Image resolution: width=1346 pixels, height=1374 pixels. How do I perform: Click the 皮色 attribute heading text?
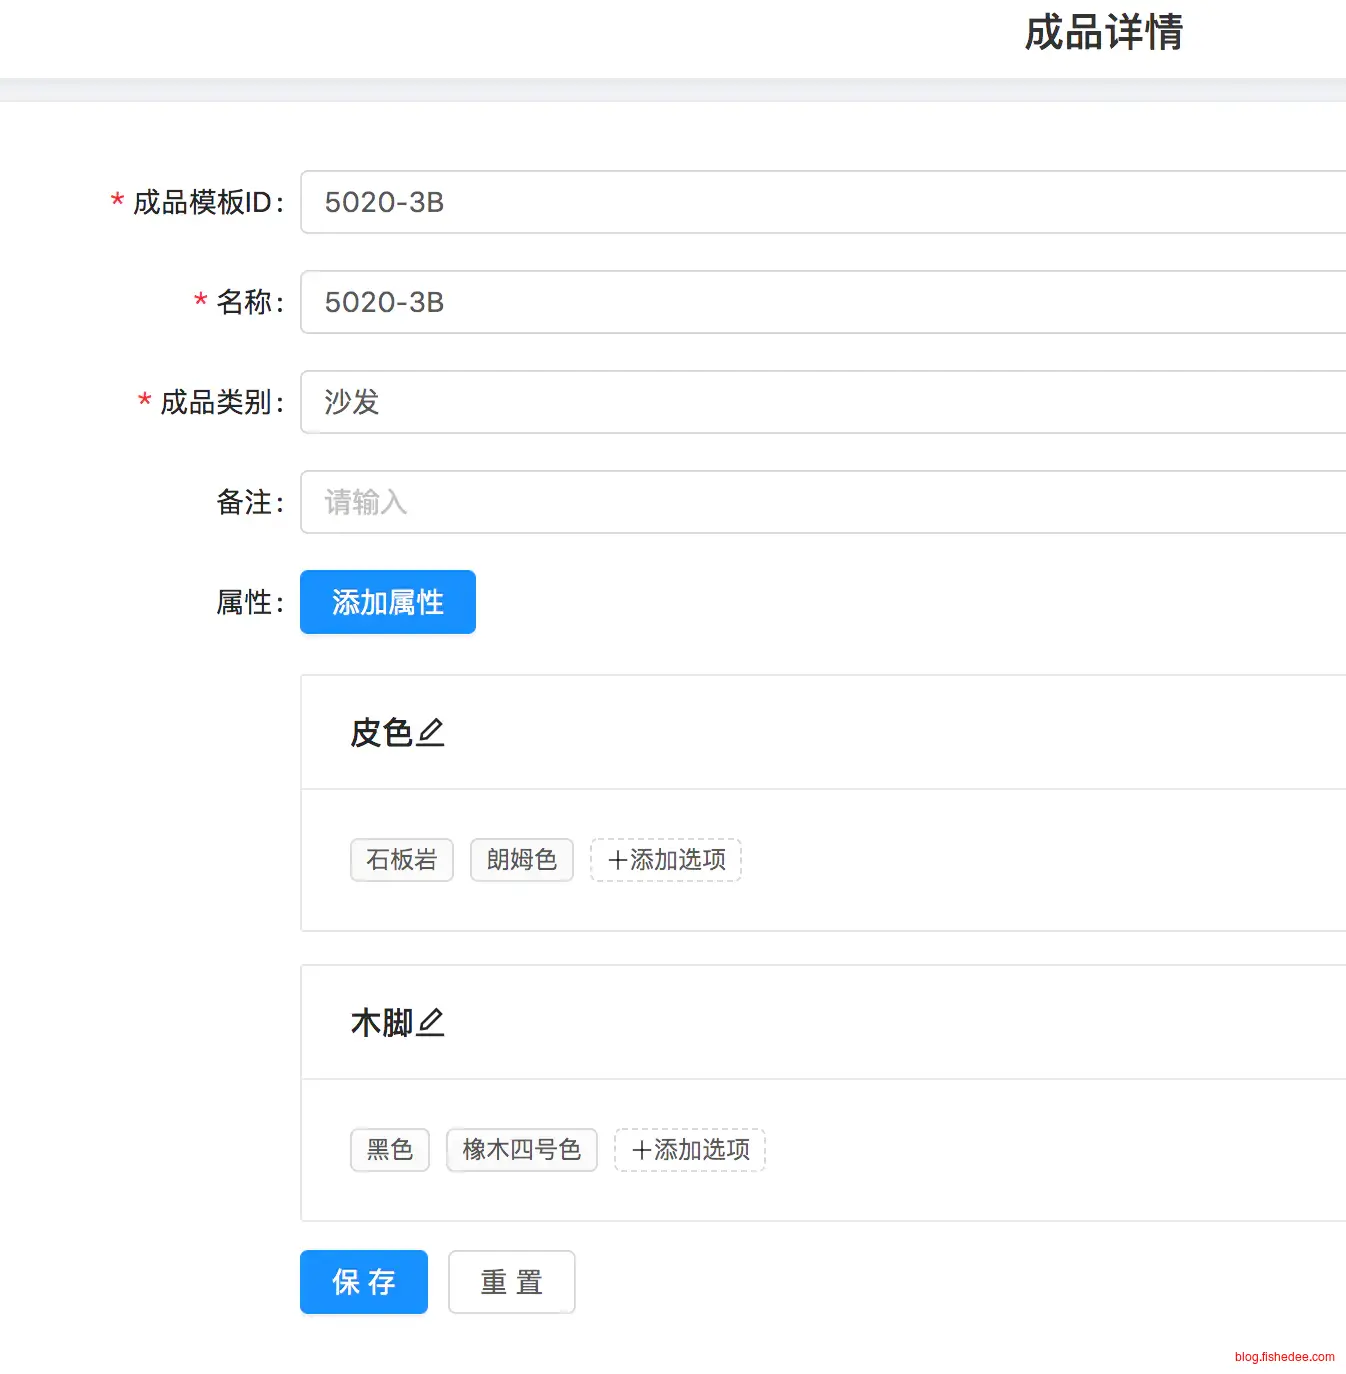tap(381, 733)
